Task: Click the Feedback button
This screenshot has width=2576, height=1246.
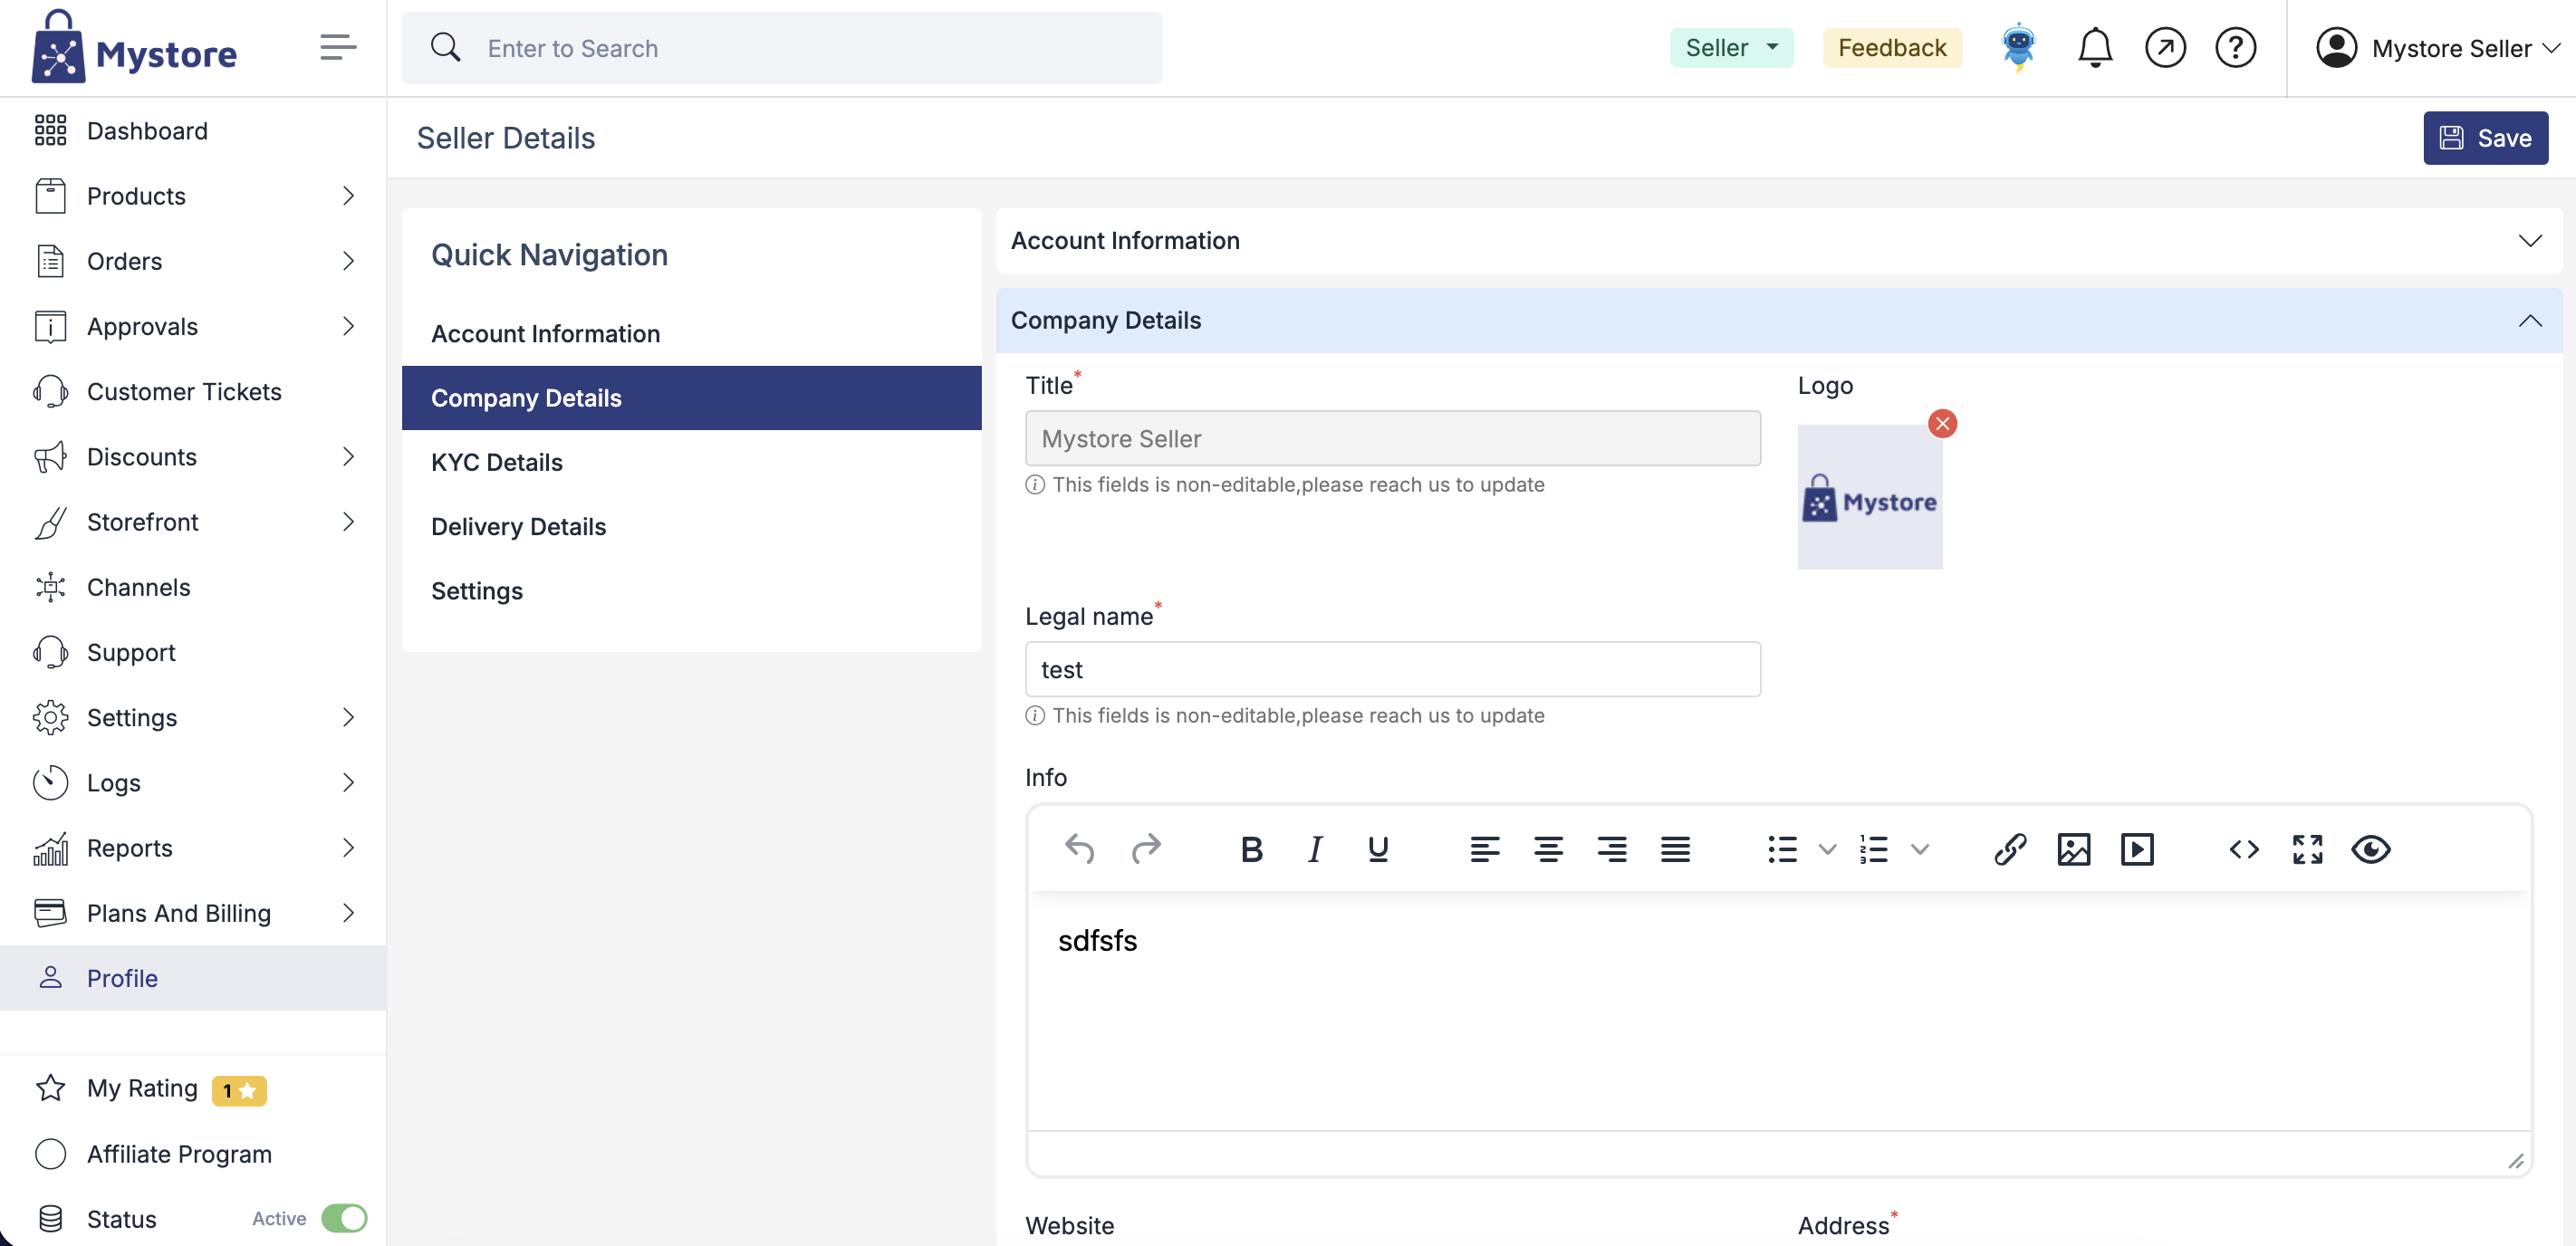Action: coord(1891,48)
